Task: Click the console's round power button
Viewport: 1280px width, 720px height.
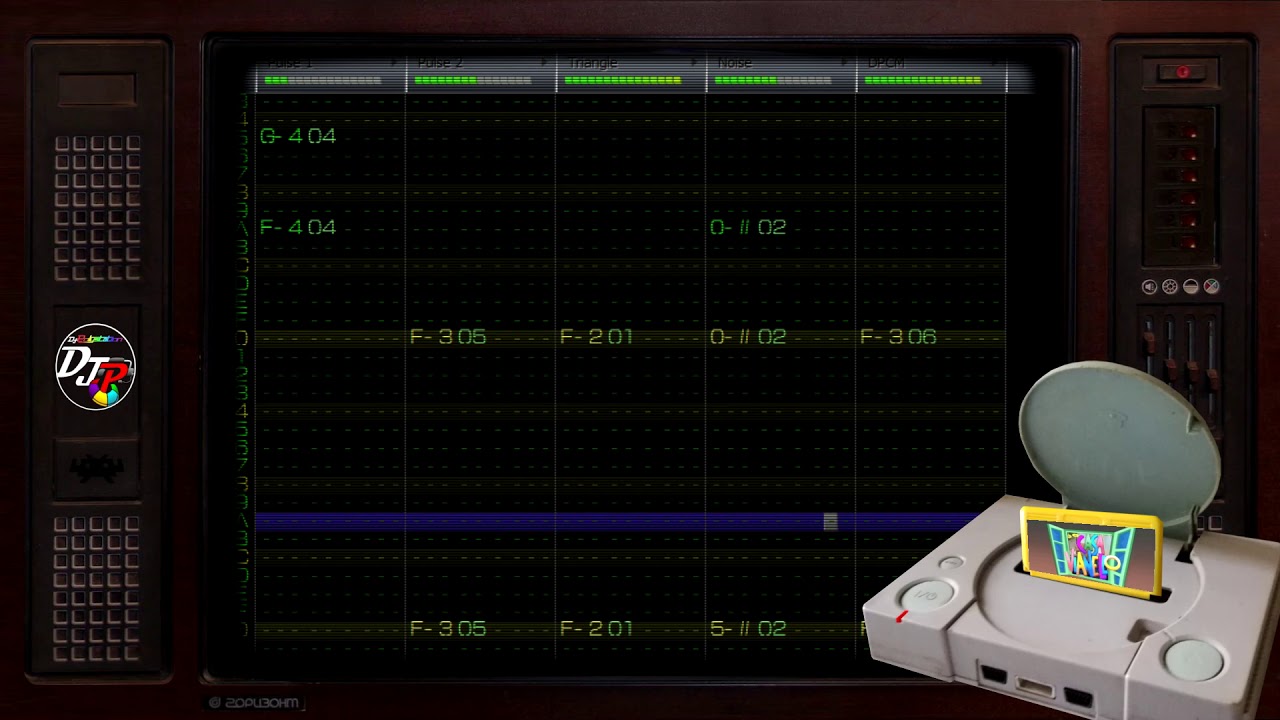Action: click(x=926, y=597)
